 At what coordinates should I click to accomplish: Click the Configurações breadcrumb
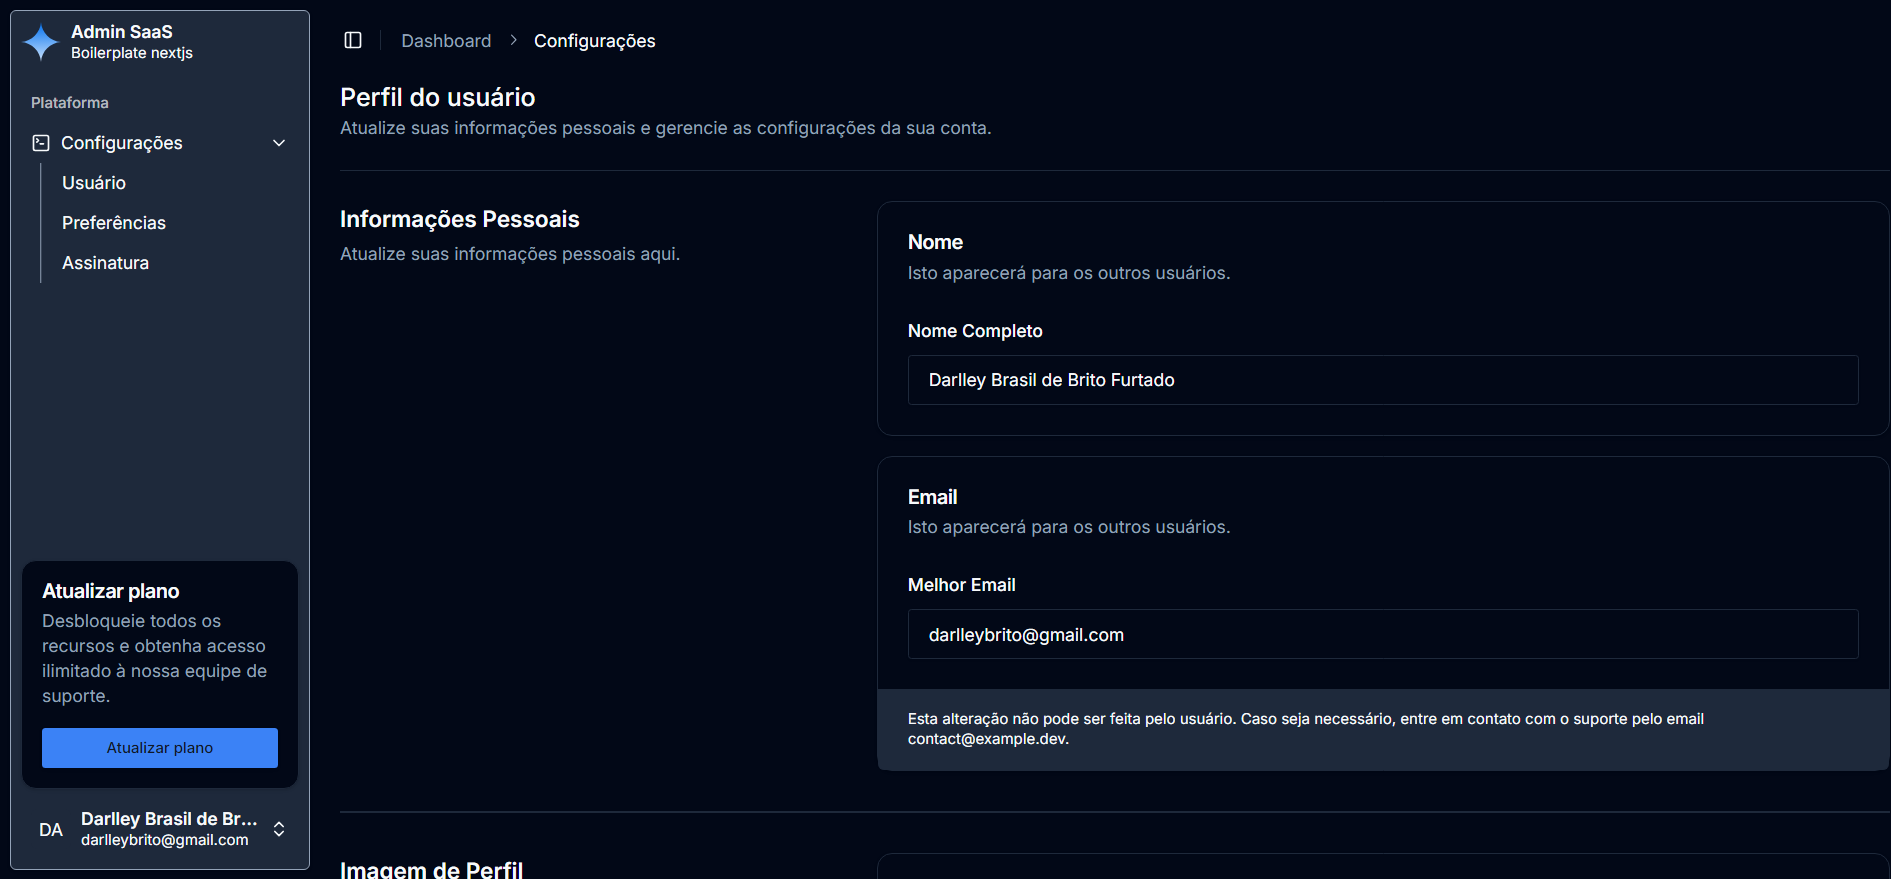(595, 41)
